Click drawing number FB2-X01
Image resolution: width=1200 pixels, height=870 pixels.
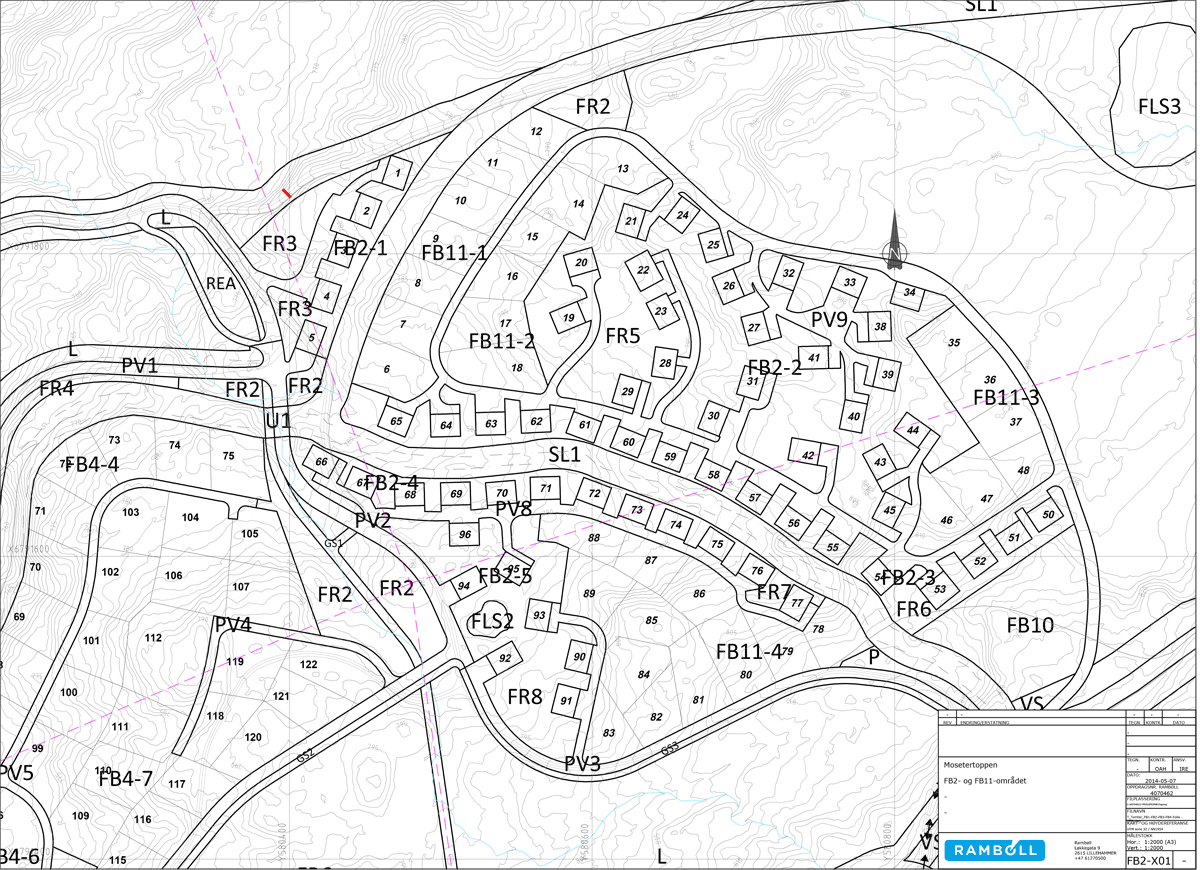[x=1149, y=860]
